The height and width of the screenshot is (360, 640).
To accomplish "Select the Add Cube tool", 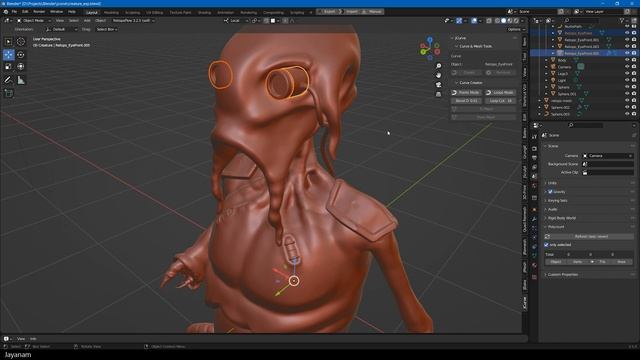I will coord(8,93).
